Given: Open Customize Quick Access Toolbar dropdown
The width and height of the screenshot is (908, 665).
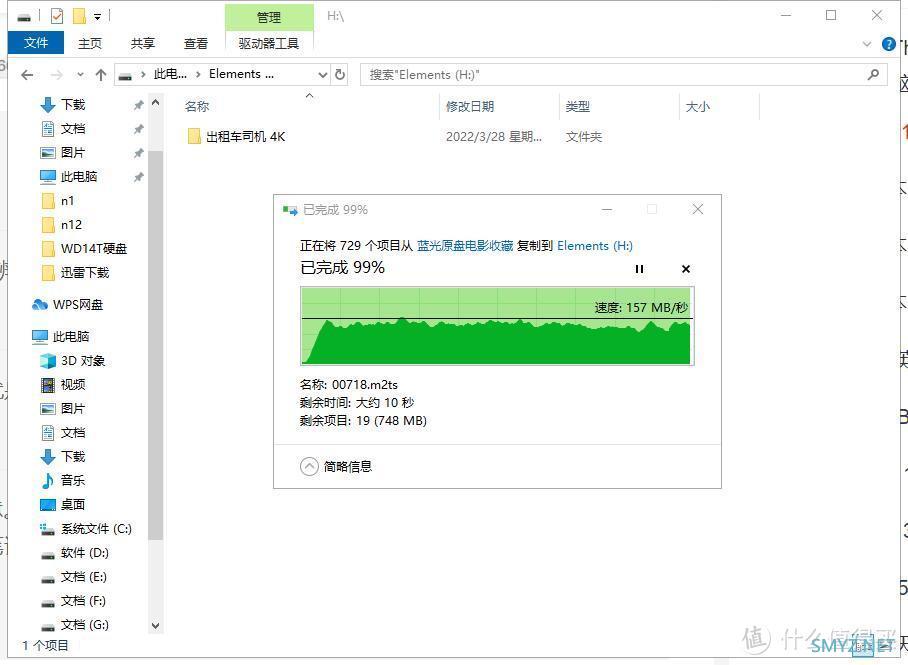Looking at the screenshot, I should click(97, 17).
